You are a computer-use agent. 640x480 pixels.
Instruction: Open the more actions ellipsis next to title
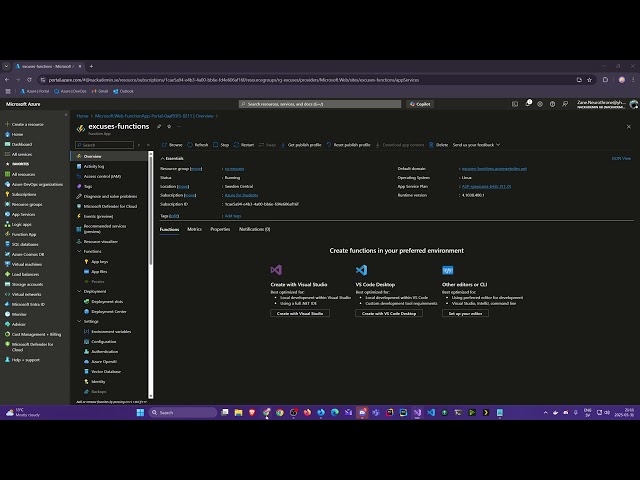pyautogui.click(x=179, y=127)
